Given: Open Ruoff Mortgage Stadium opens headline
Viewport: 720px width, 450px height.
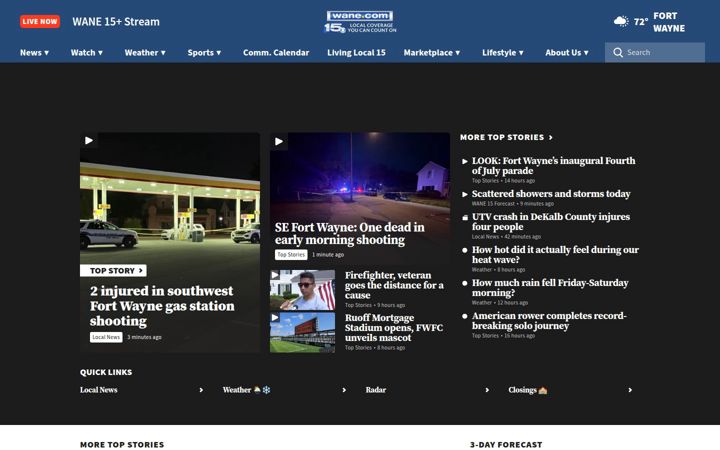Looking at the screenshot, I should (394, 328).
